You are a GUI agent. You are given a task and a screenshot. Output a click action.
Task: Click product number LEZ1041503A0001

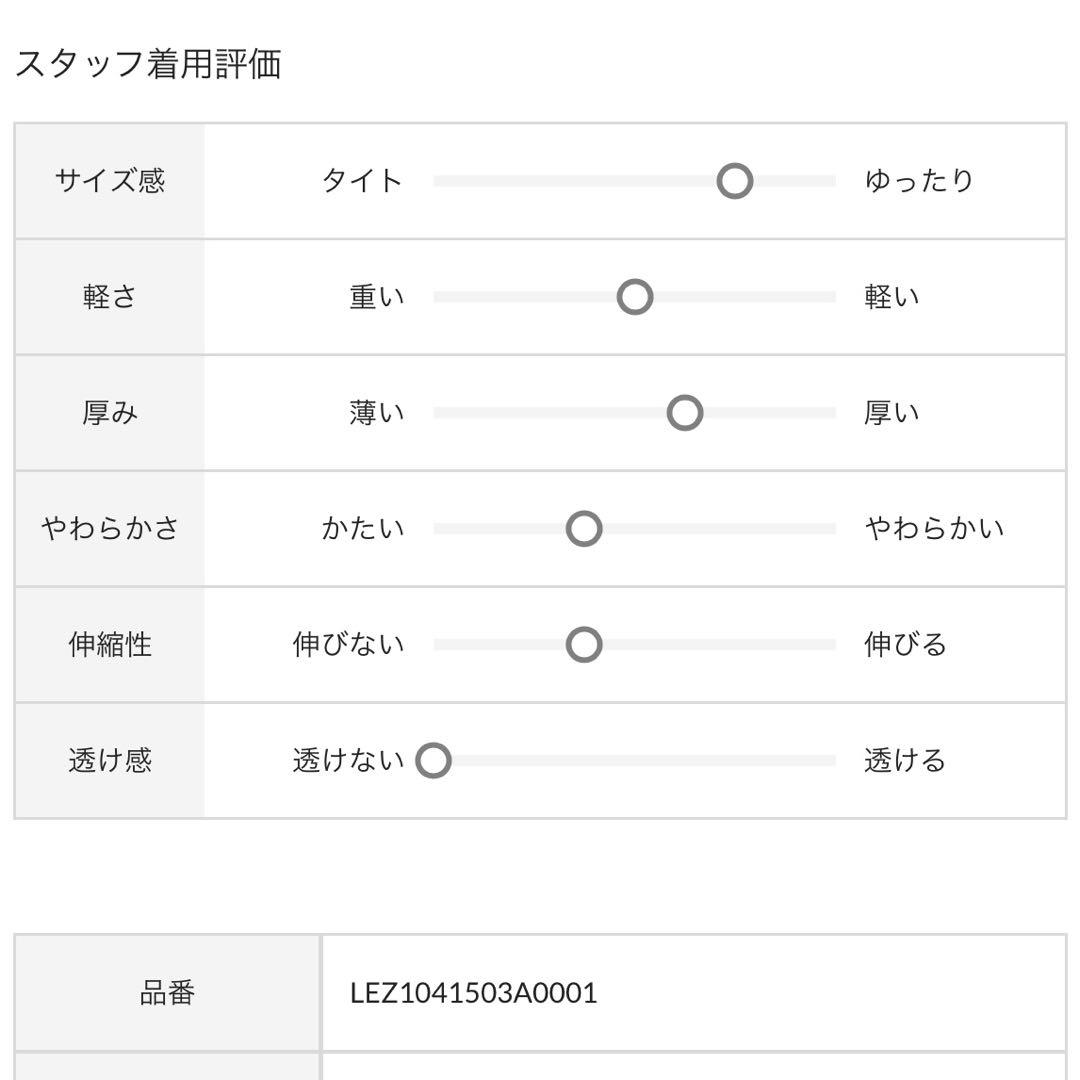tap(473, 993)
